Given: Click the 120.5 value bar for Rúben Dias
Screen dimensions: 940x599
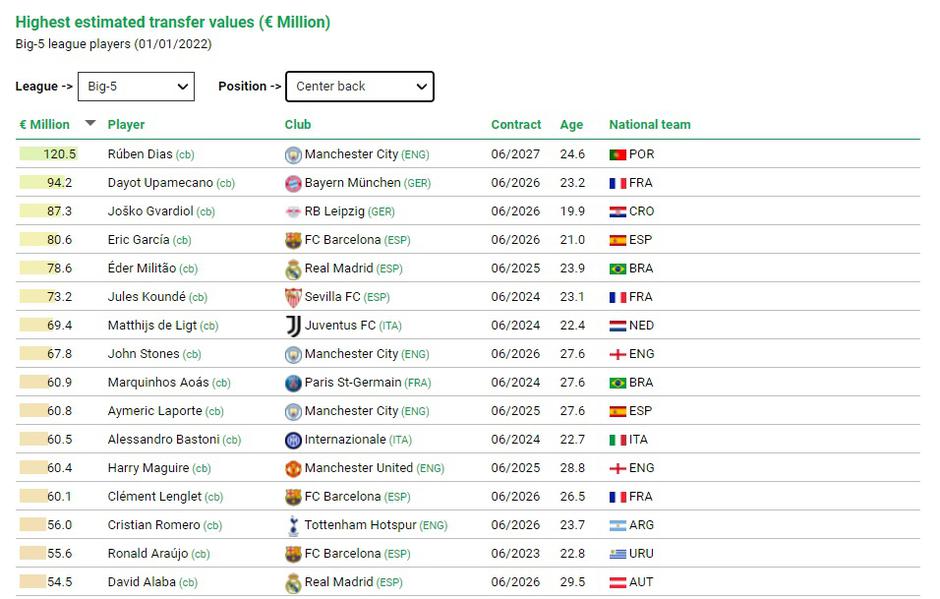Looking at the screenshot, I should [x=48, y=155].
